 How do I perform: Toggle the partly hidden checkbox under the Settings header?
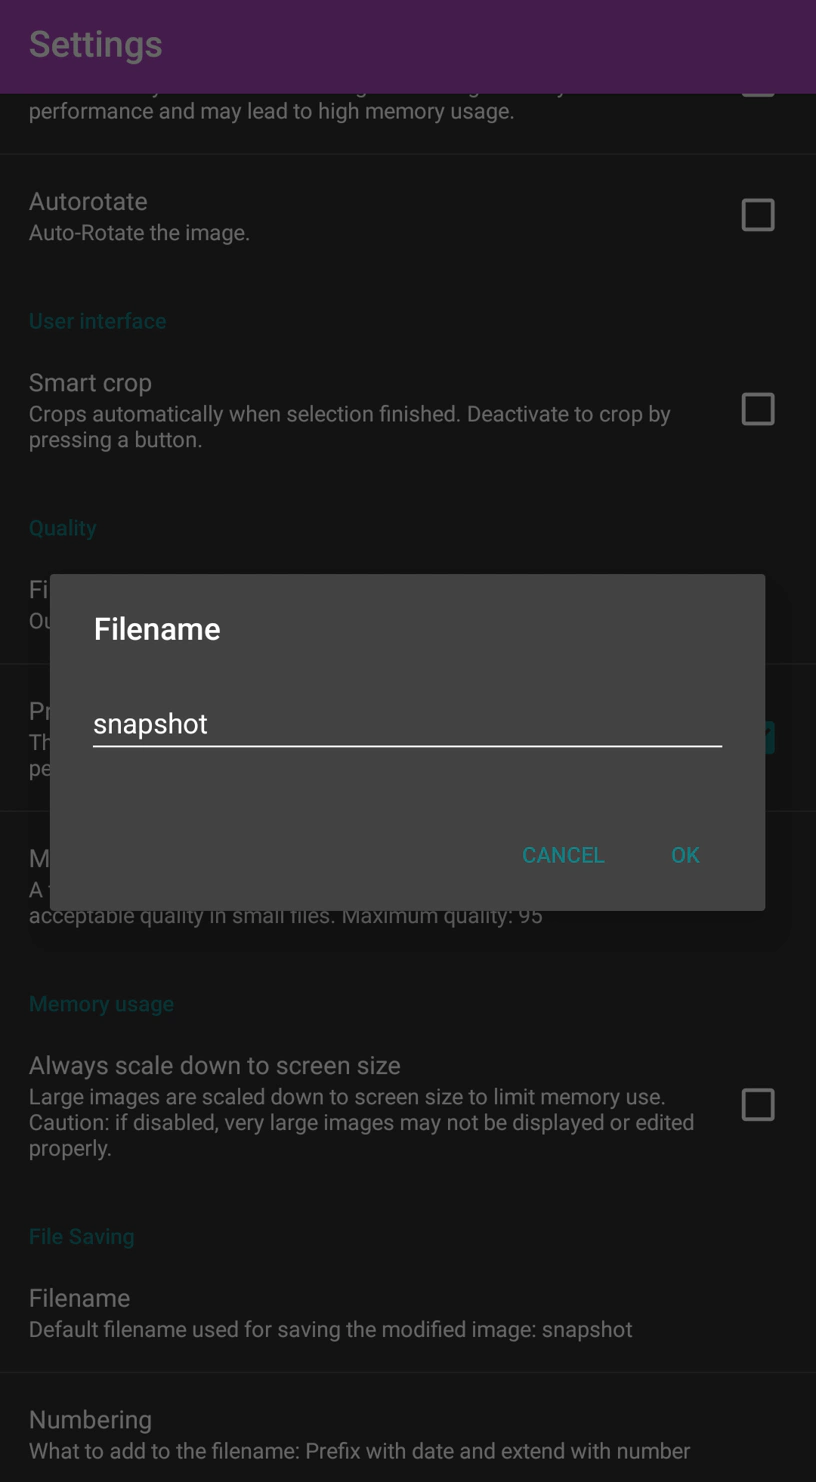point(758,95)
